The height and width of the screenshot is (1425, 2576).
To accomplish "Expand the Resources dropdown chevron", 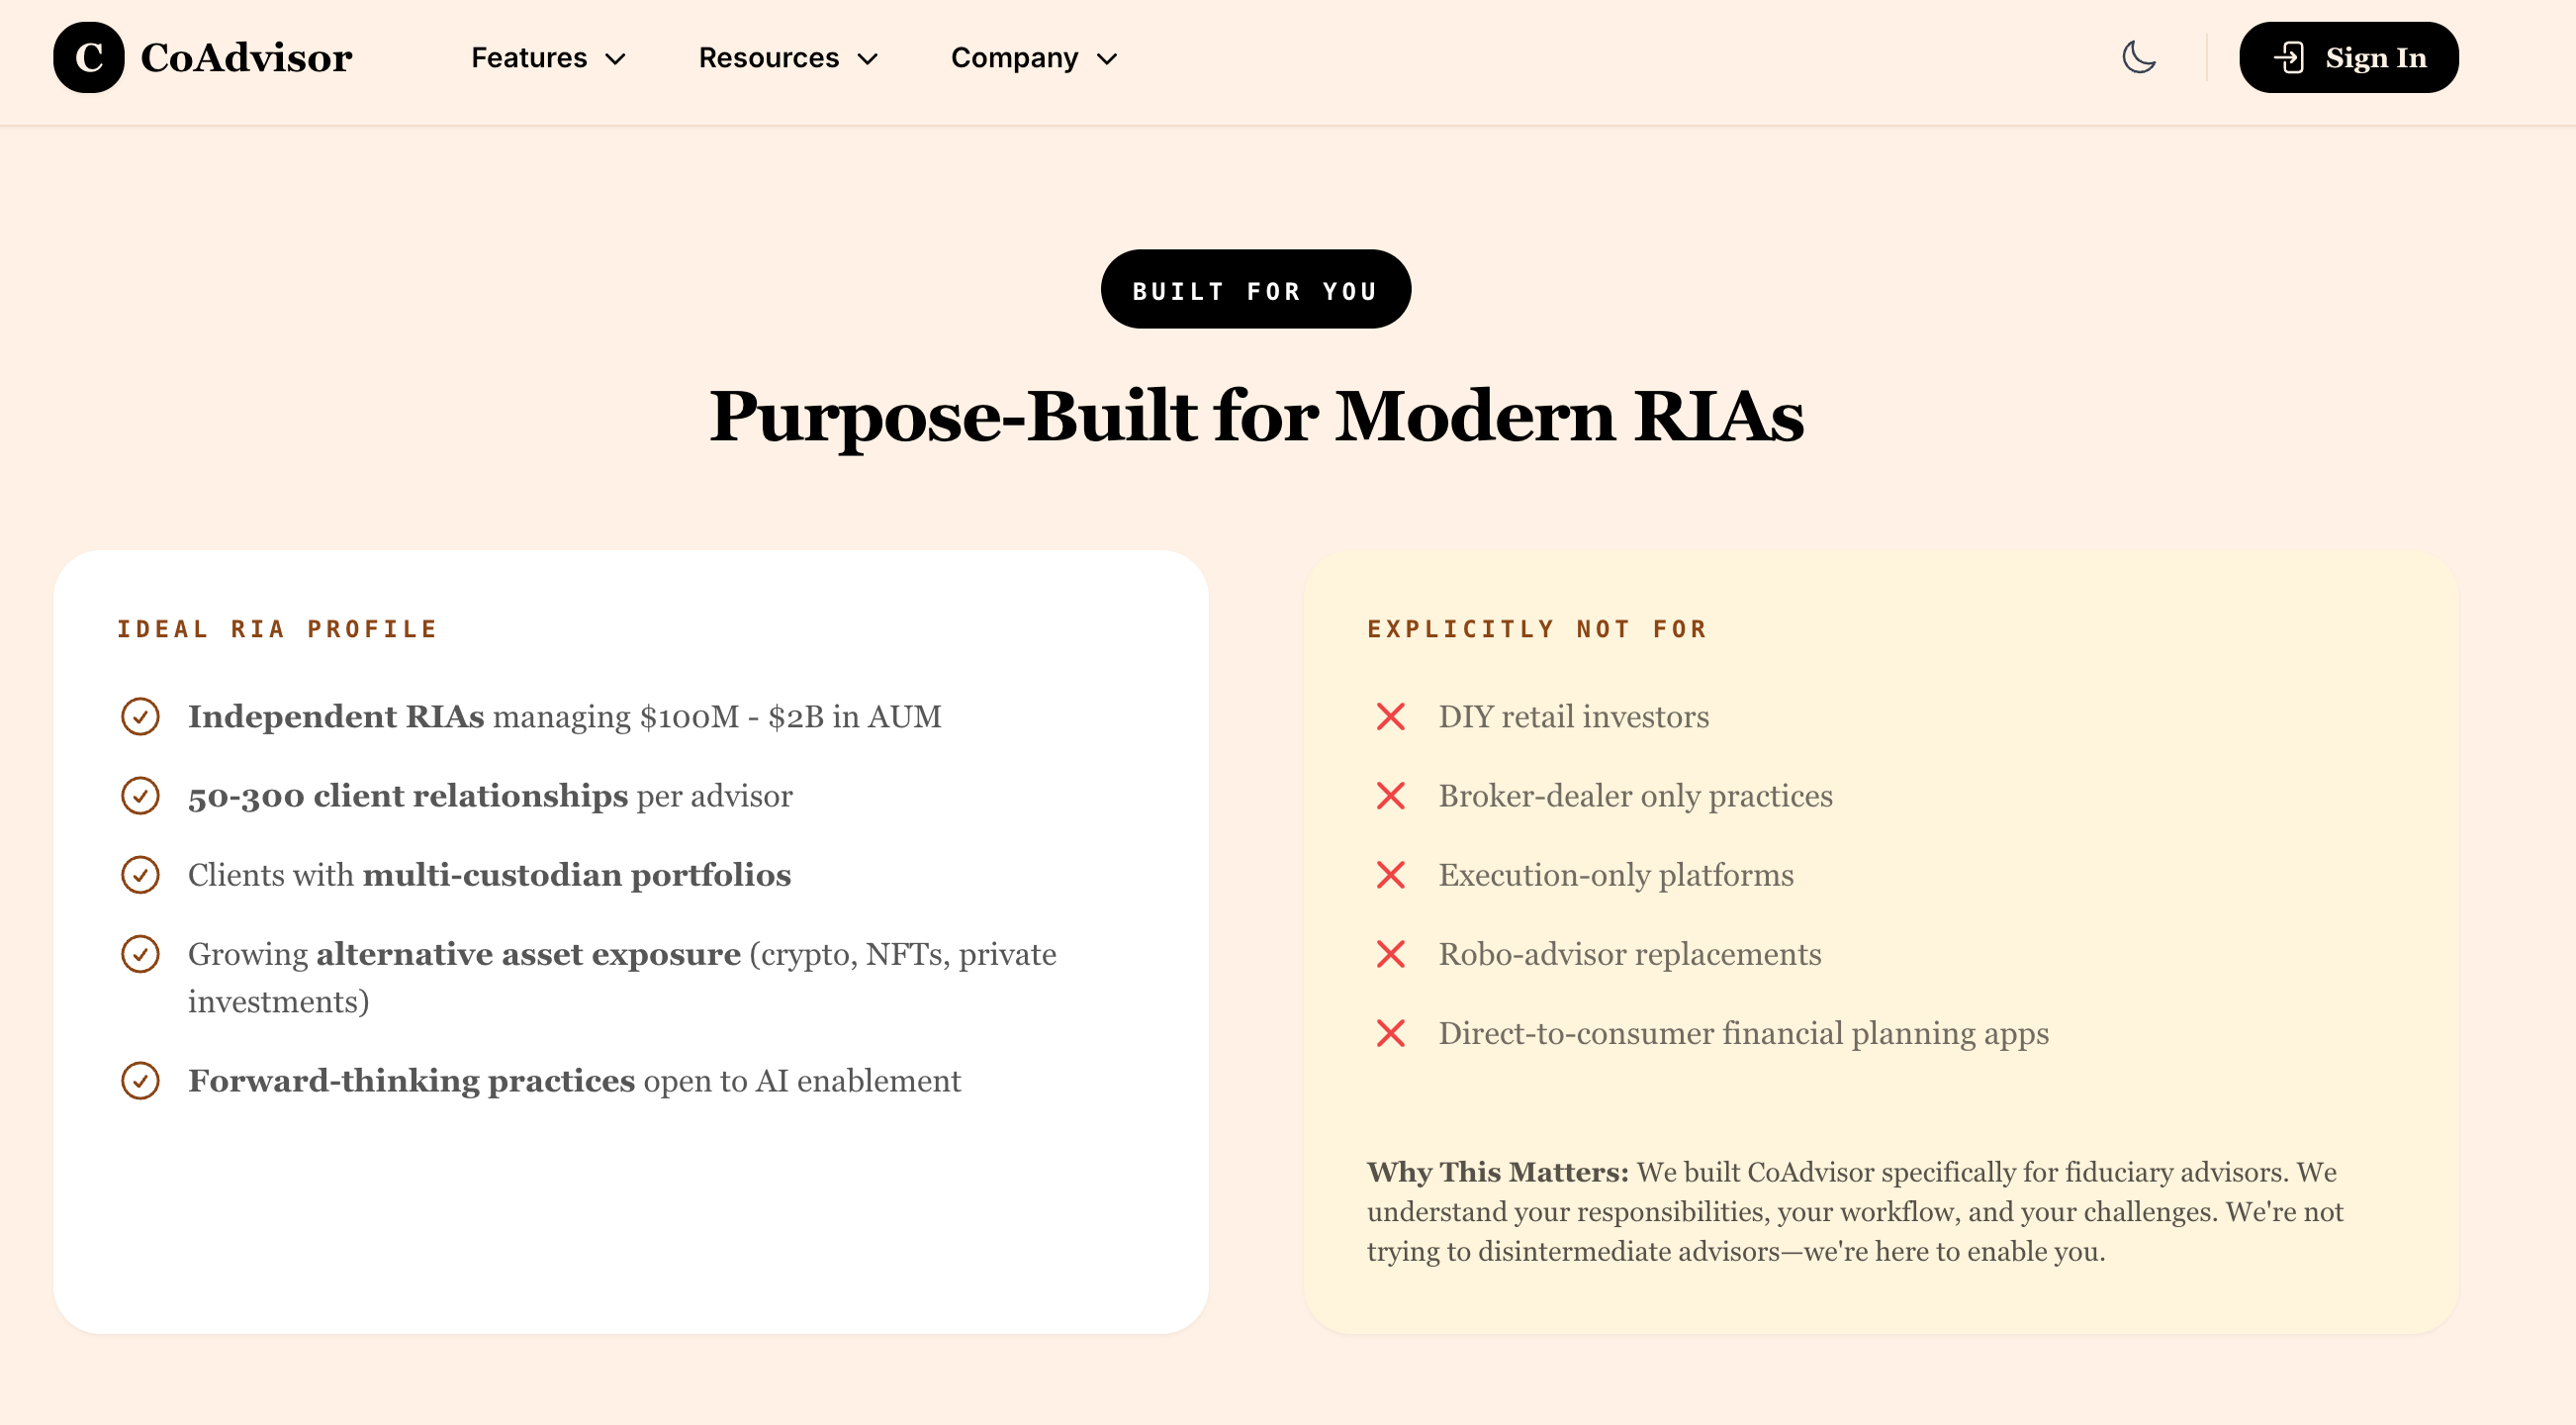I will pos(868,59).
